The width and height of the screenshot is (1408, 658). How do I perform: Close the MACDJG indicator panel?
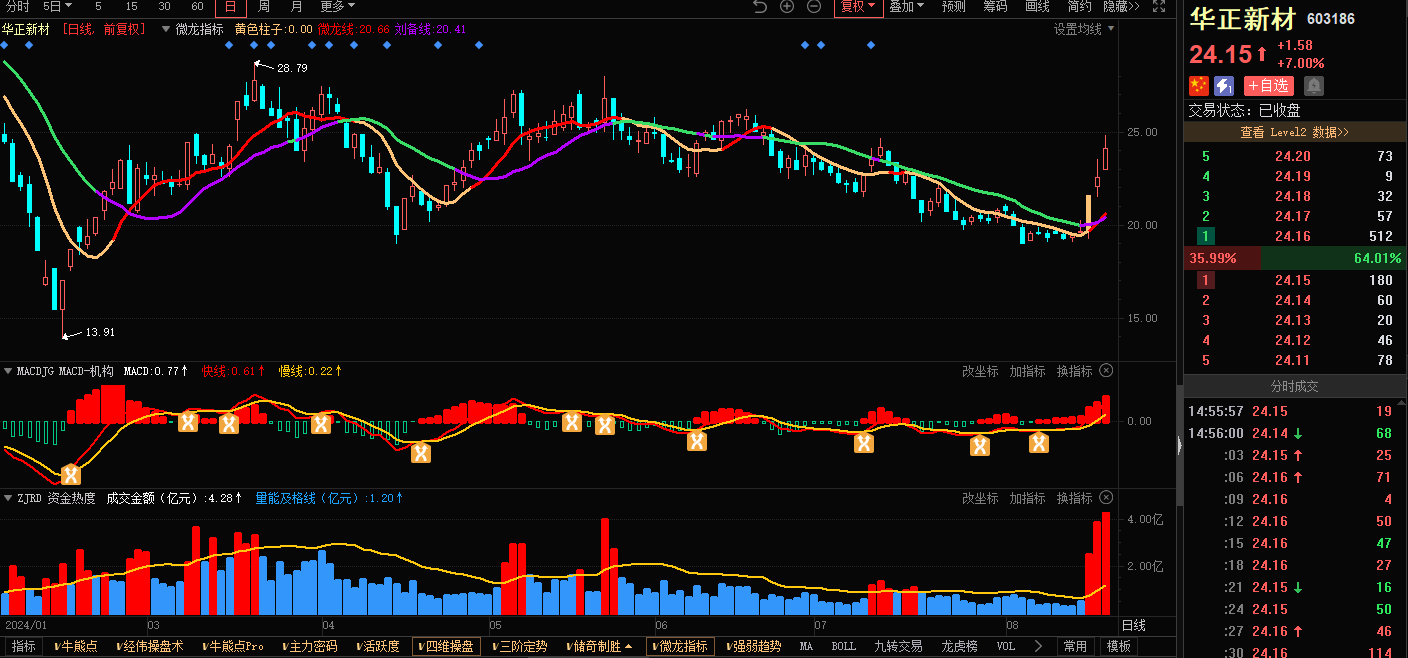1106,371
